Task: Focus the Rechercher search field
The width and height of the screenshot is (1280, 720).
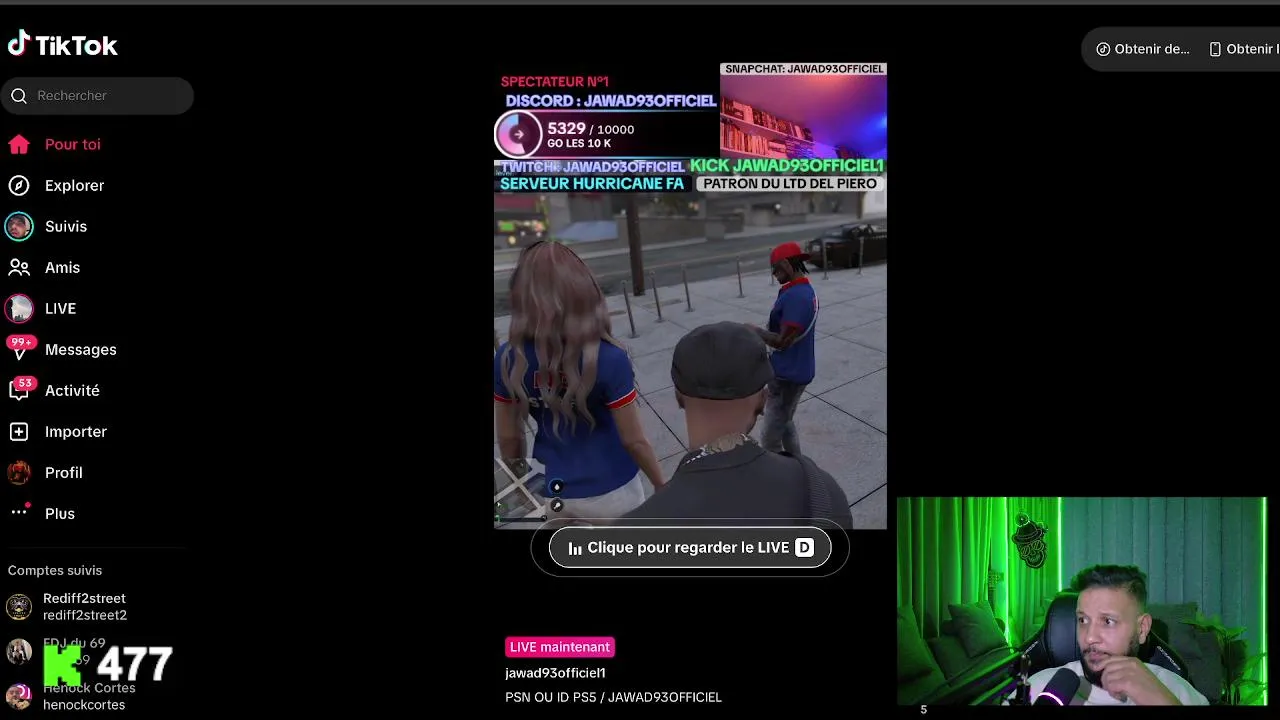Action: pos(97,96)
